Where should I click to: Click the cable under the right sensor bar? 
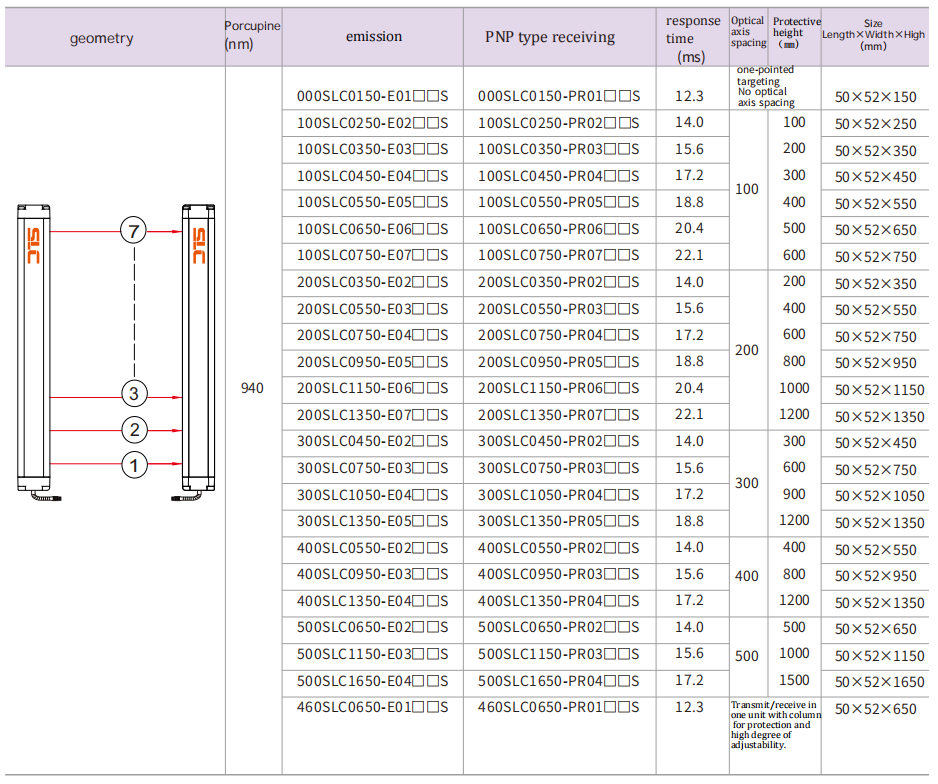190,497
